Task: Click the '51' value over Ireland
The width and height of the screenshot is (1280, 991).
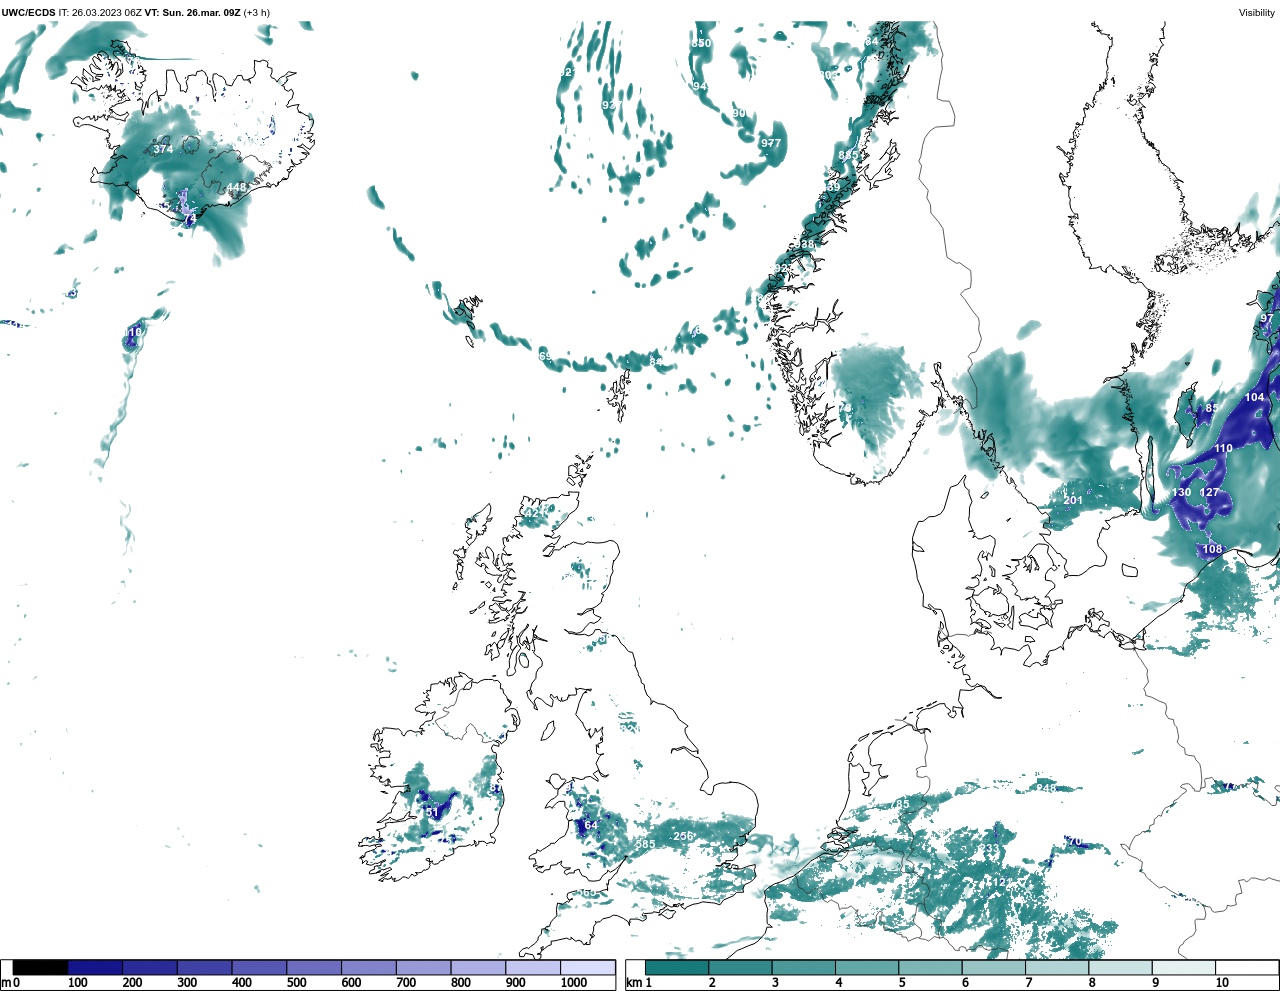Action: [x=433, y=813]
